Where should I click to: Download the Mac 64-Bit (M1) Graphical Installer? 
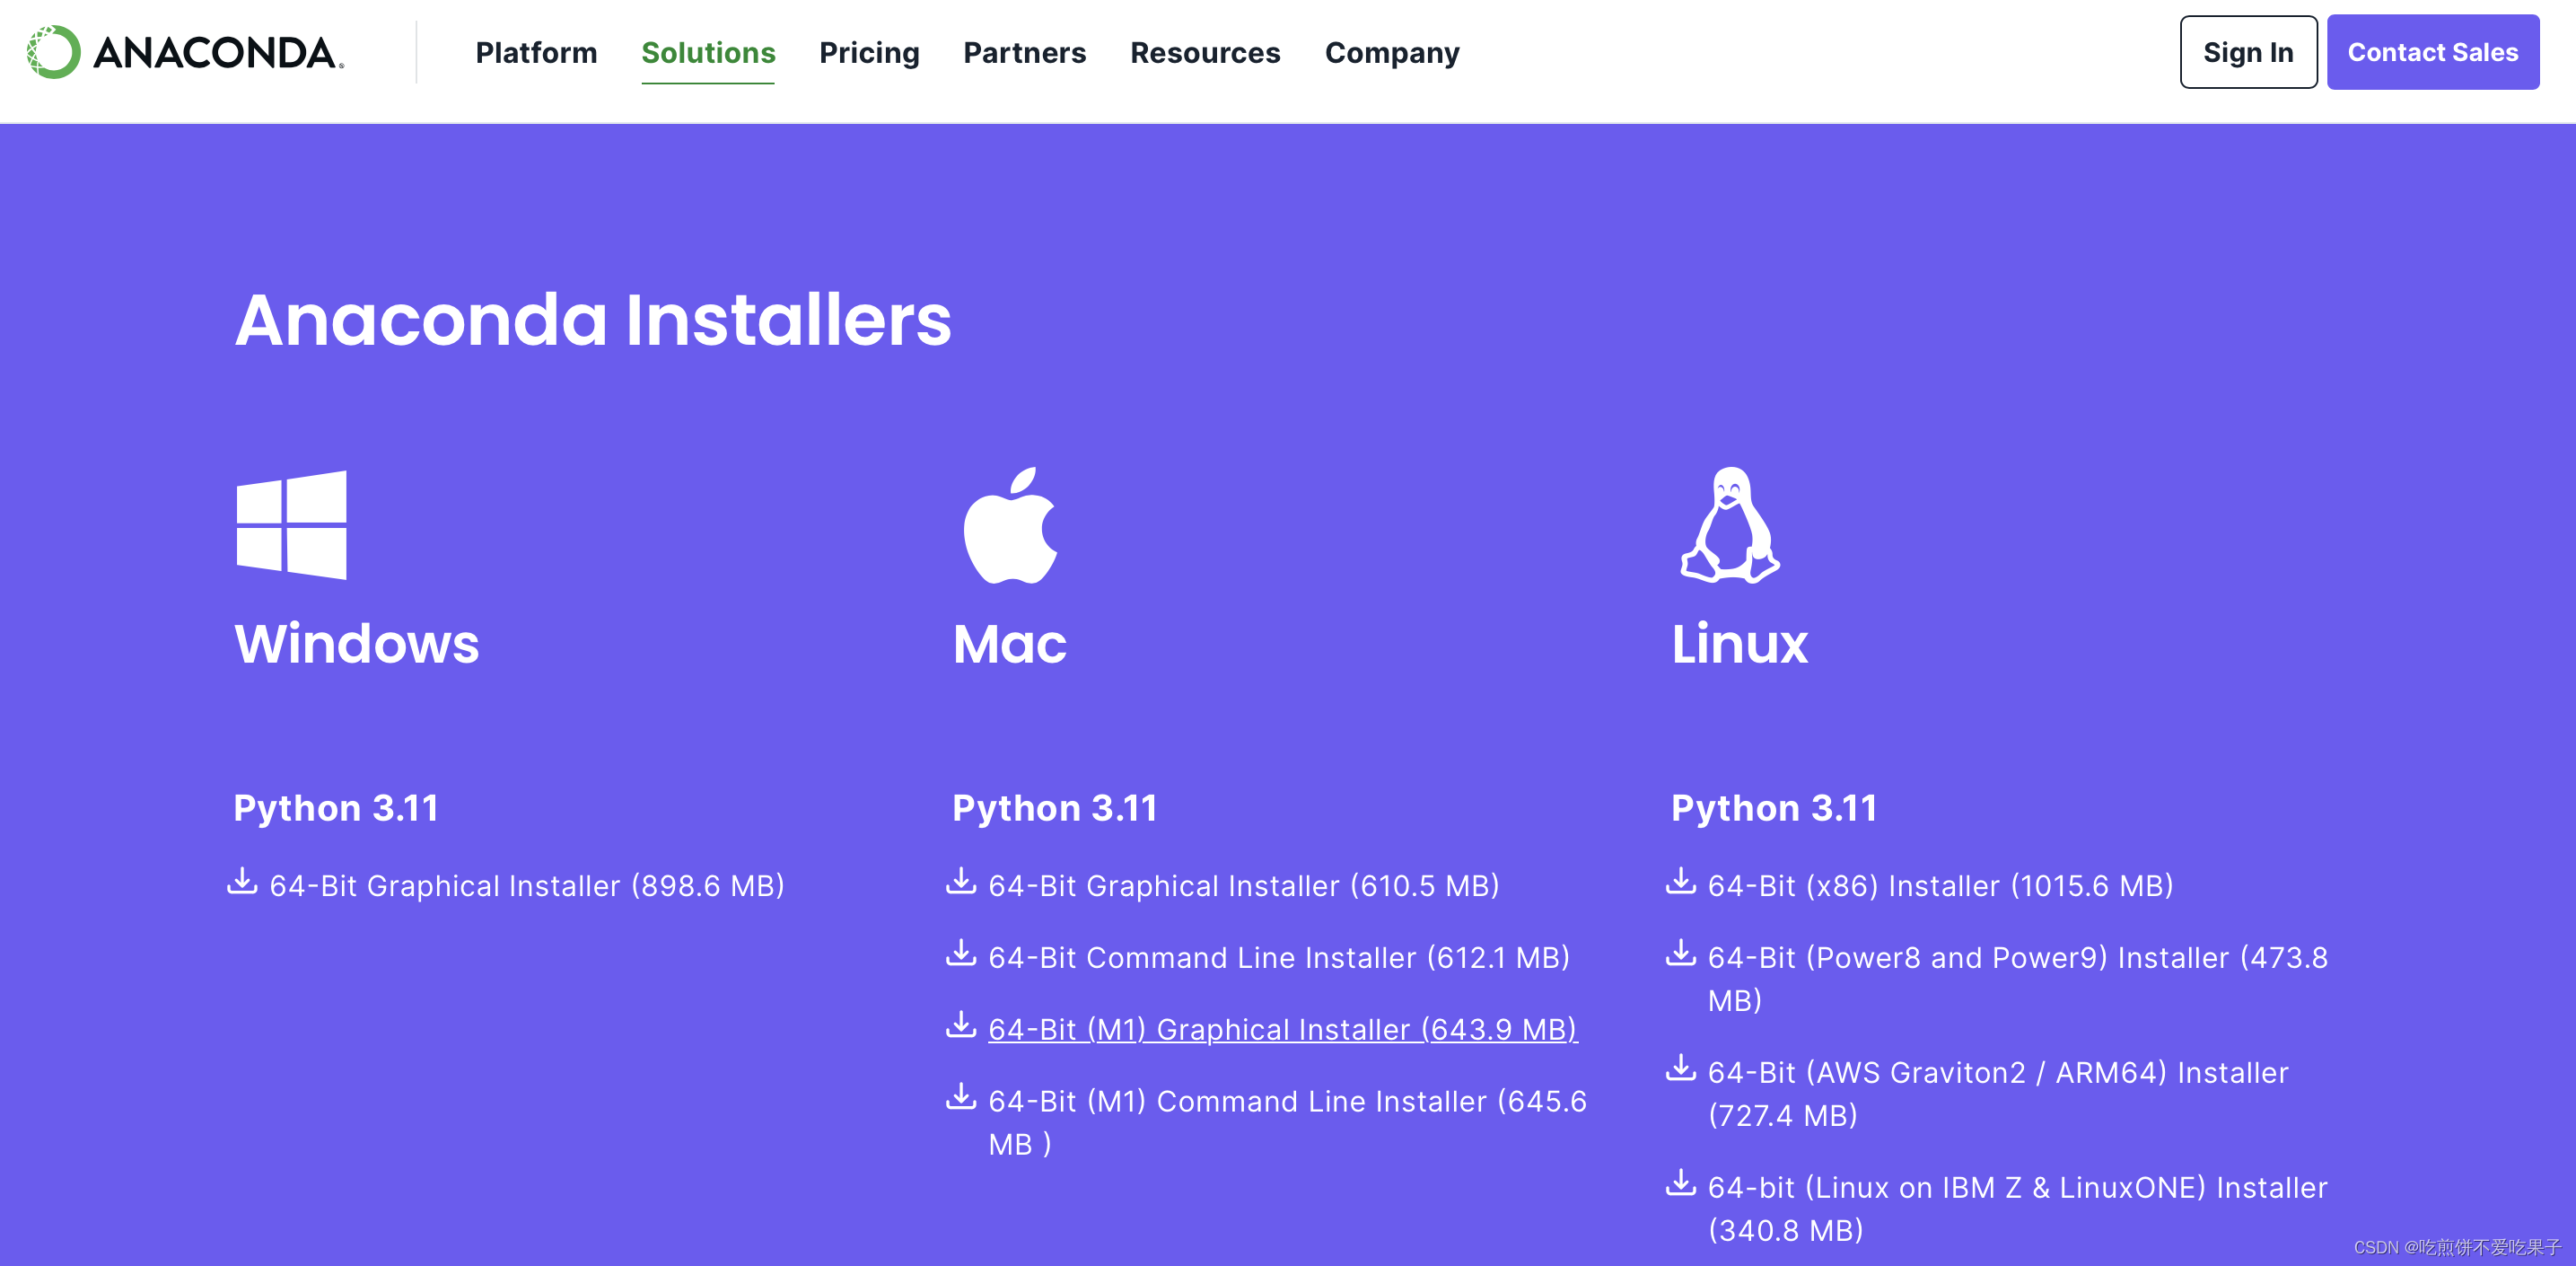tap(1282, 1029)
